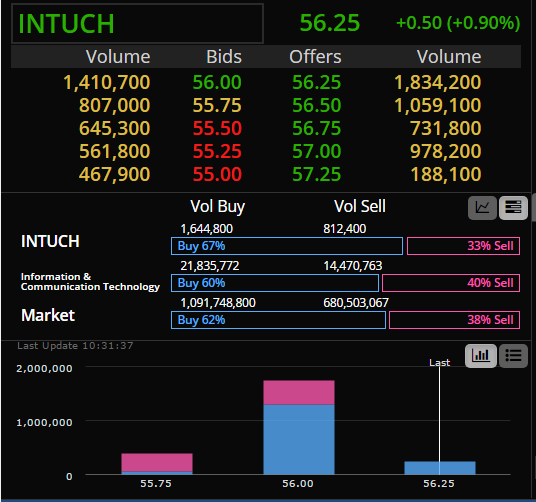
Task: Click the INTUCH Buy 67% bar
Action: coord(287,246)
